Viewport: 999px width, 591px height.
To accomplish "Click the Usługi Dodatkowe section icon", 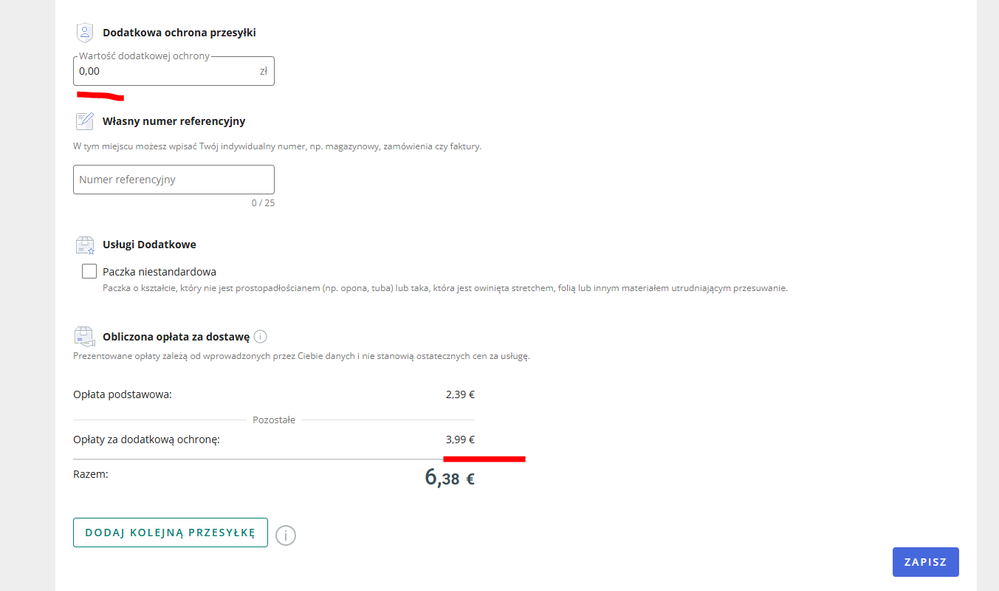I will click(x=85, y=245).
